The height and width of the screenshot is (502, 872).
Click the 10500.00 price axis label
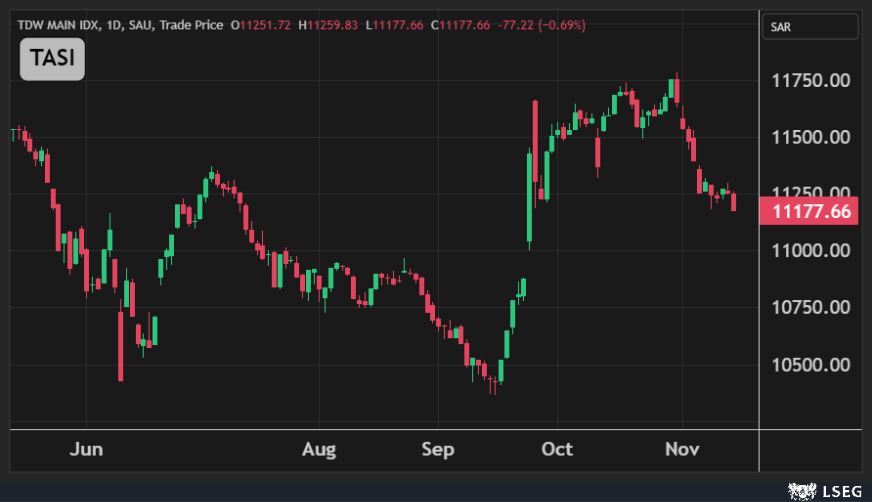tap(811, 365)
